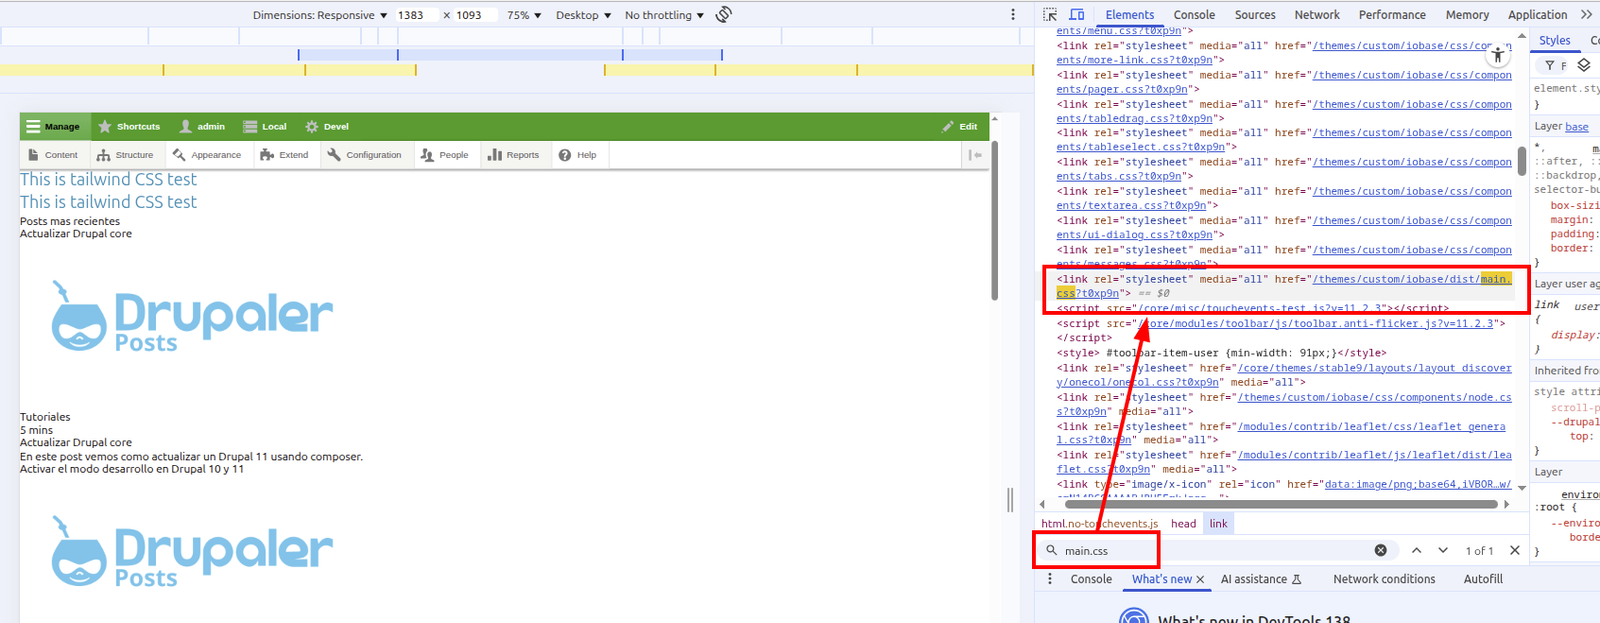The image size is (1600, 623).
Task: Open the Autofill drawer tab
Action: coord(1483,579)
